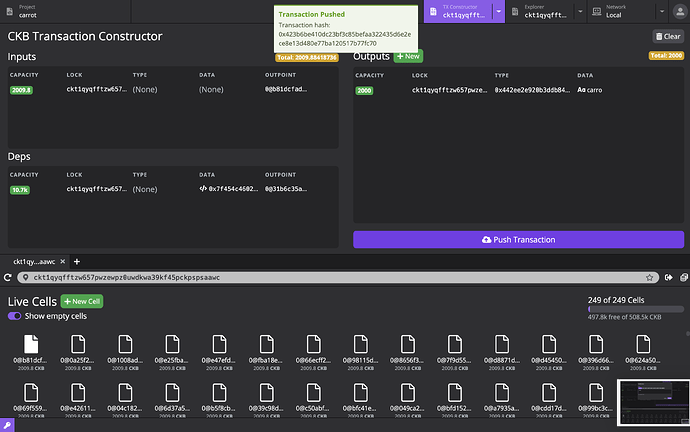Image resolution: width=690 pixels, height=432 pixels.
Task: Select live cell 0@8656f3
Action: (x=407, y=352)
